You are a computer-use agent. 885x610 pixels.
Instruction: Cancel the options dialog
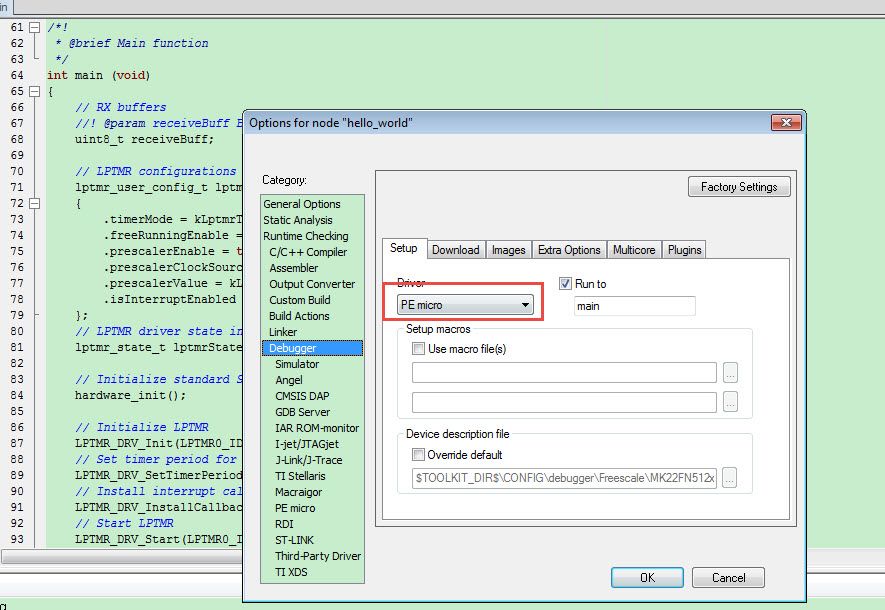coord(728,577)
